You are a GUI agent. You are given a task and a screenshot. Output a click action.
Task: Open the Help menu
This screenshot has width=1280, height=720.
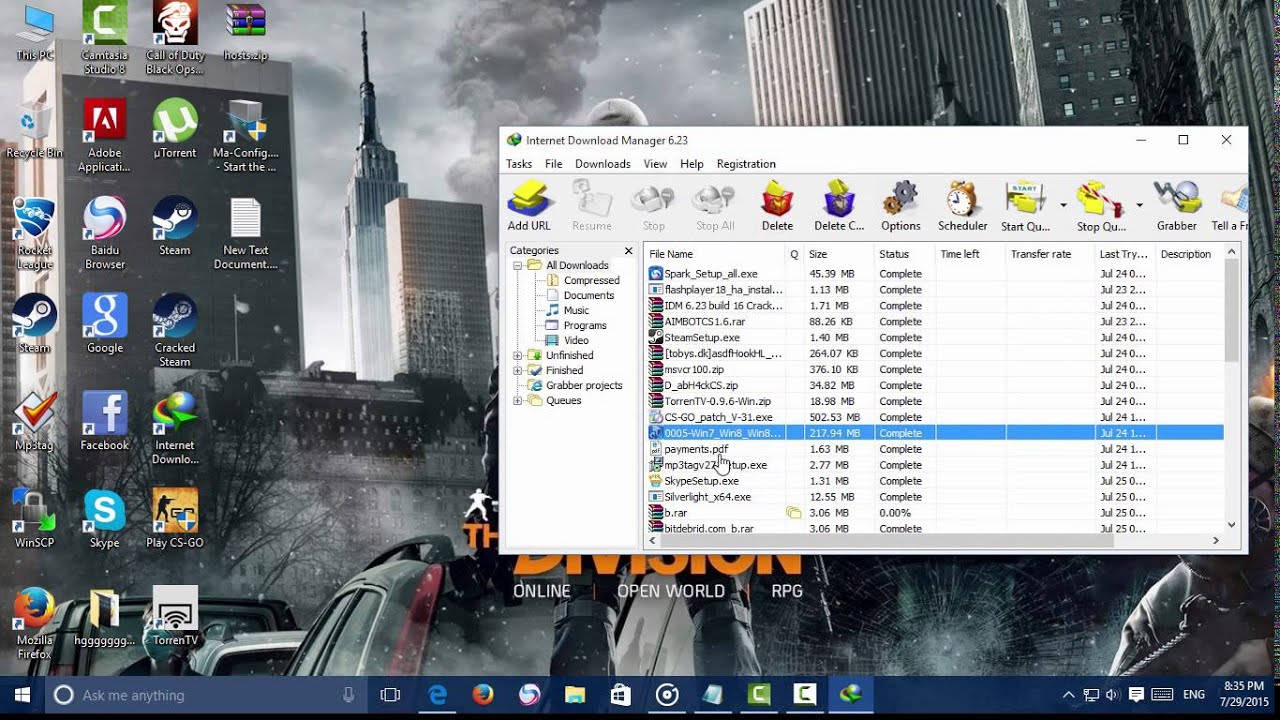click(x=692, y=164)
